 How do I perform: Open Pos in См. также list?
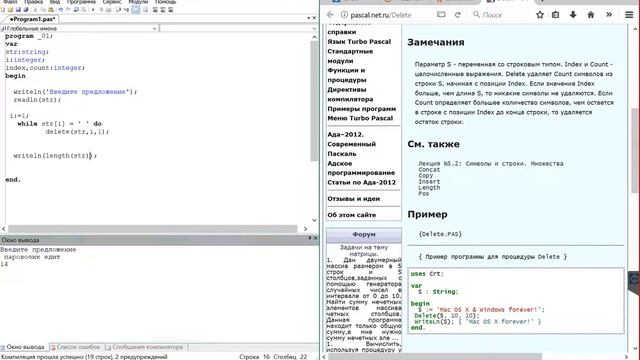point(424,193)
